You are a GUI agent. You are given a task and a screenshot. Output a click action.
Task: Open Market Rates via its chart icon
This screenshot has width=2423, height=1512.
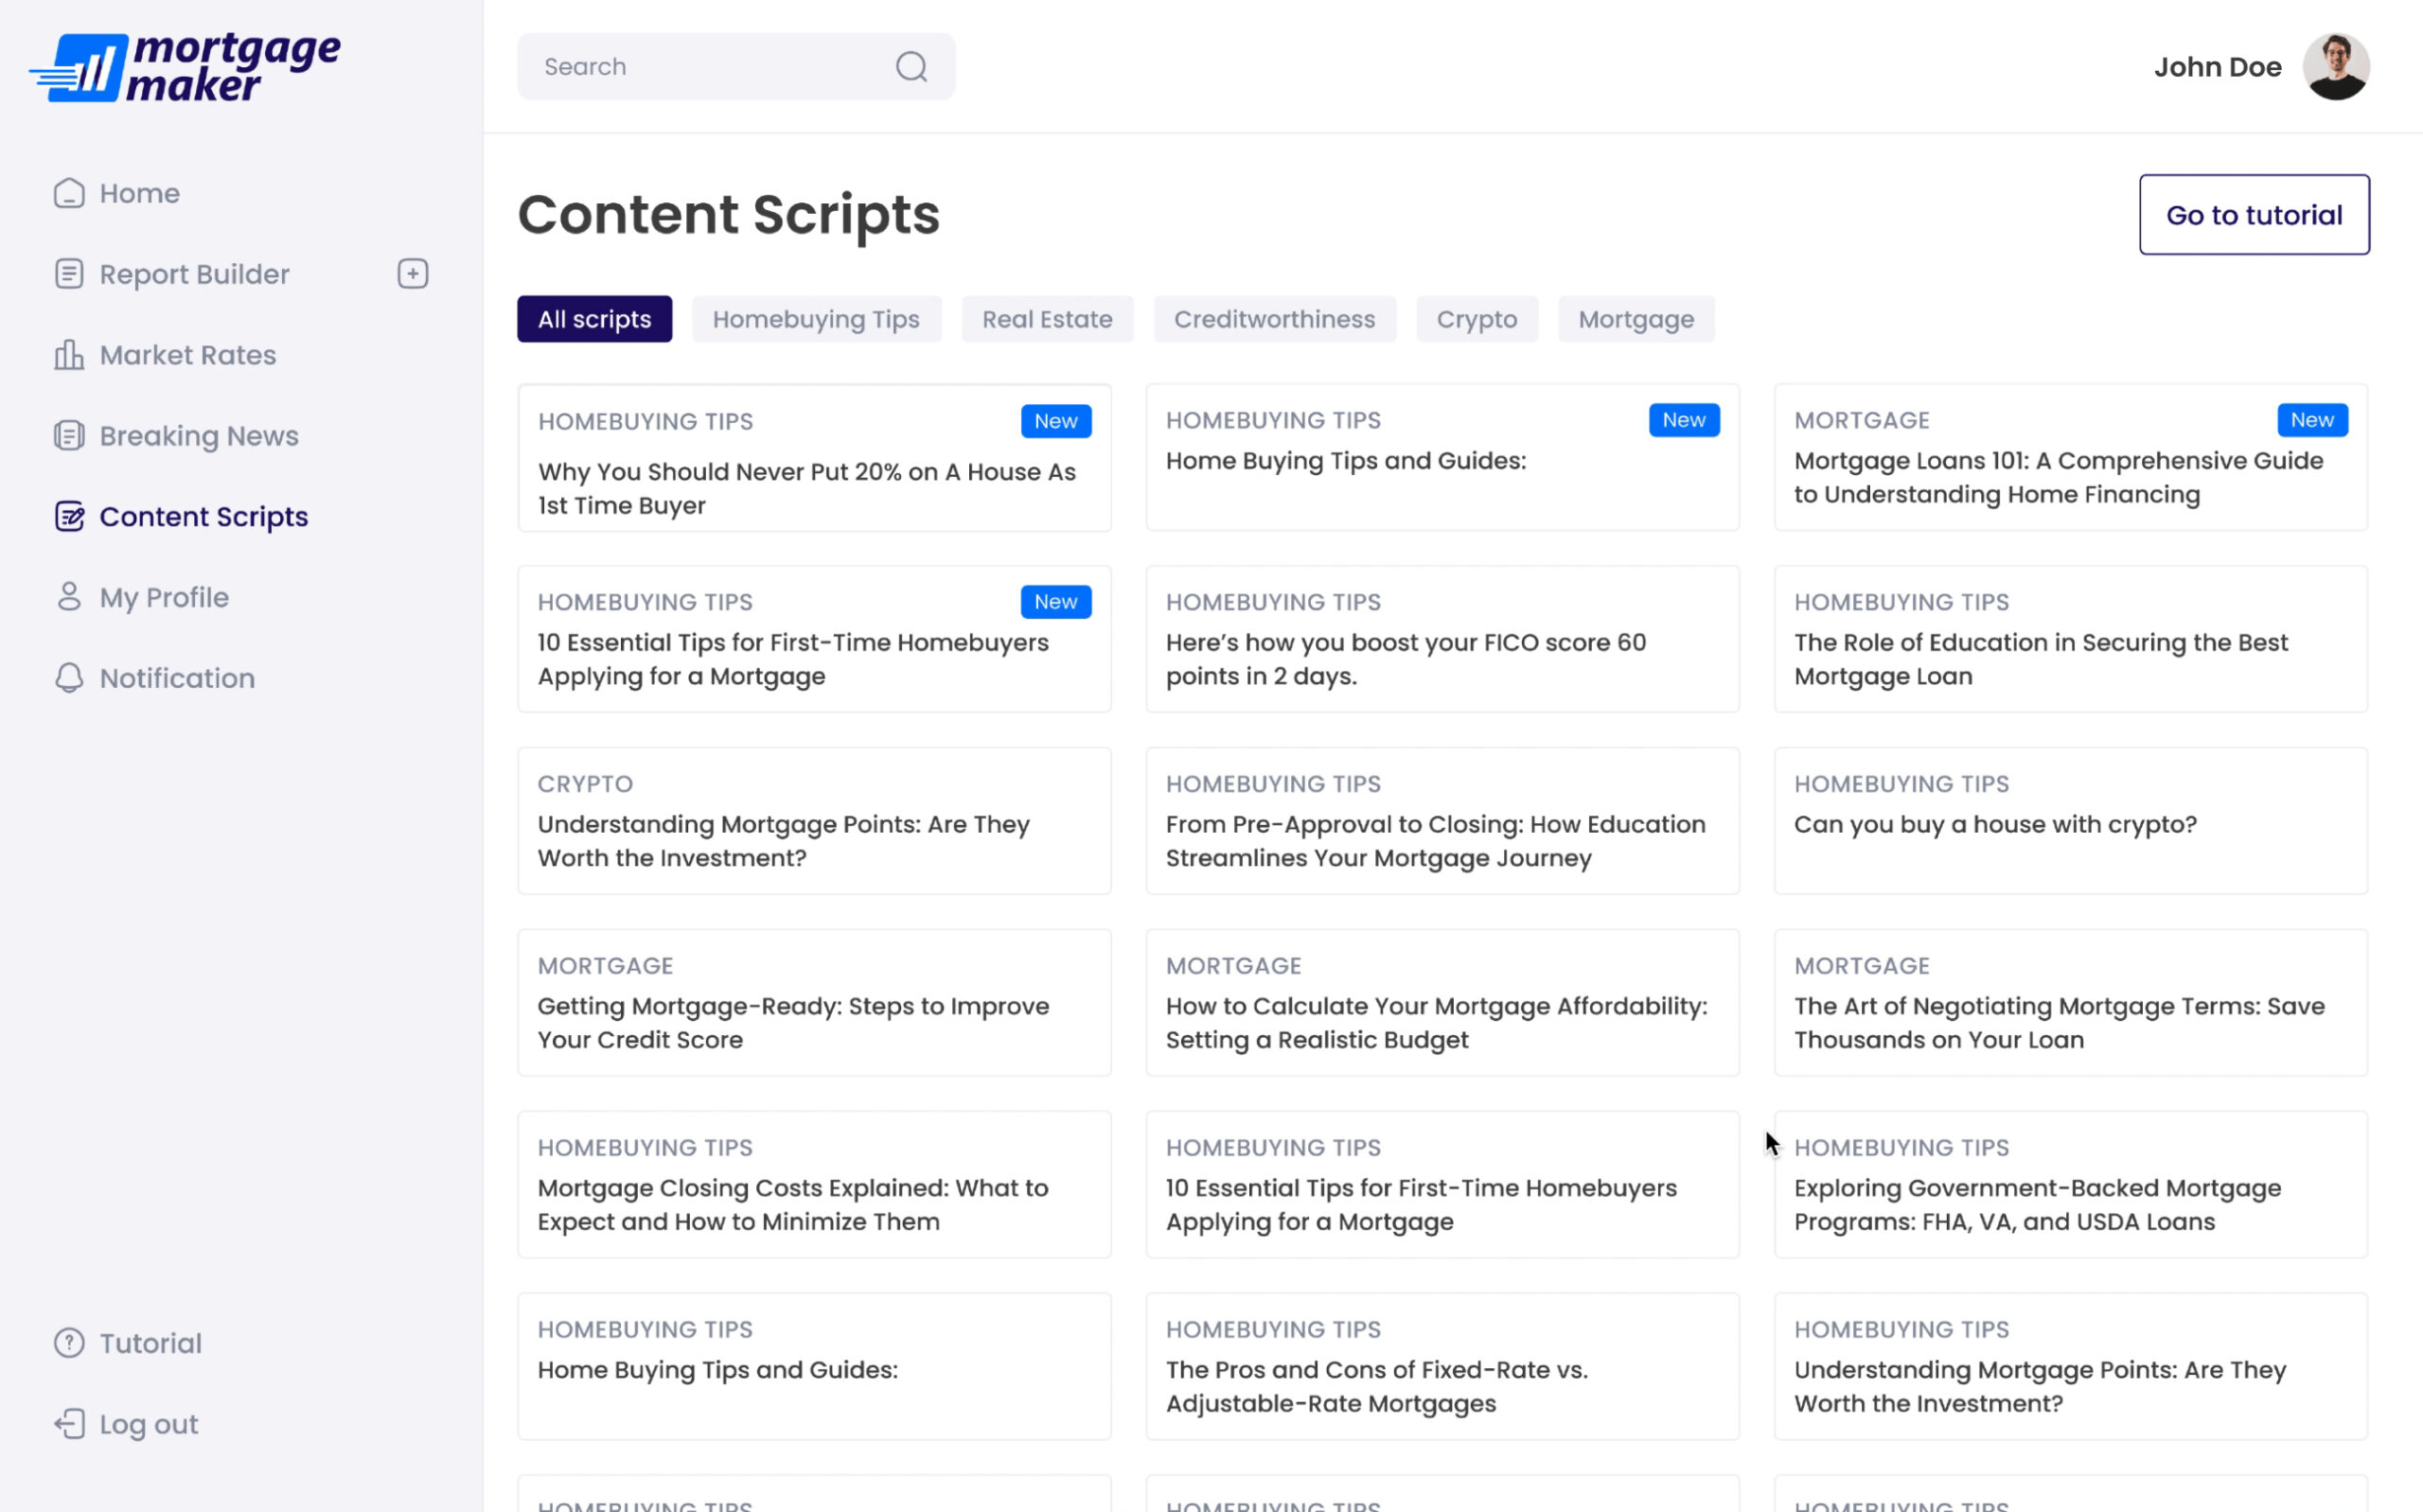[69, 355]
